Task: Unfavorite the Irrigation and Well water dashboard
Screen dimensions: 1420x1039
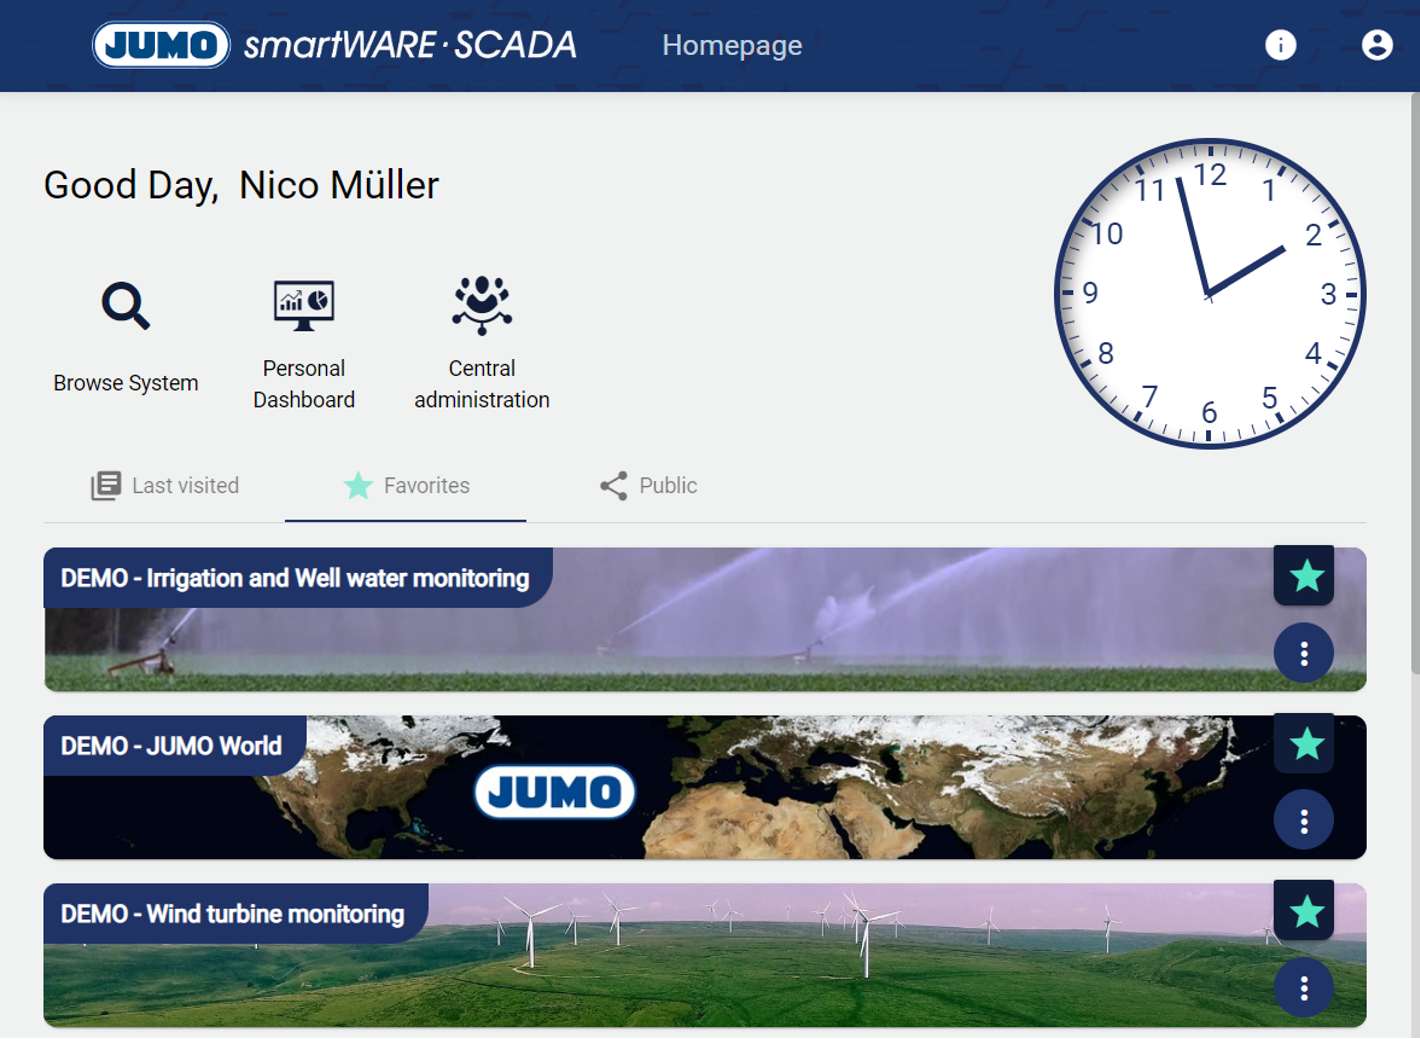Action: [1304, 576]
